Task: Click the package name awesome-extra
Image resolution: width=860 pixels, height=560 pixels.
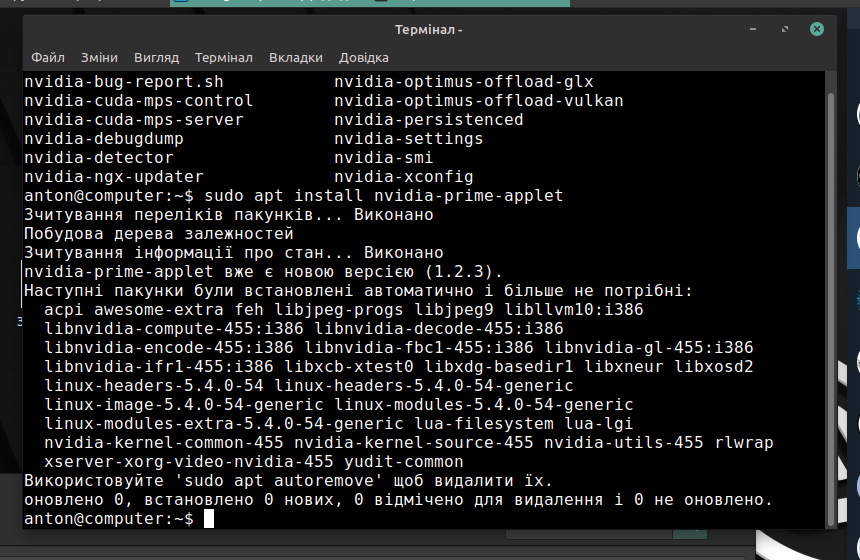Action: coord(159,310)
